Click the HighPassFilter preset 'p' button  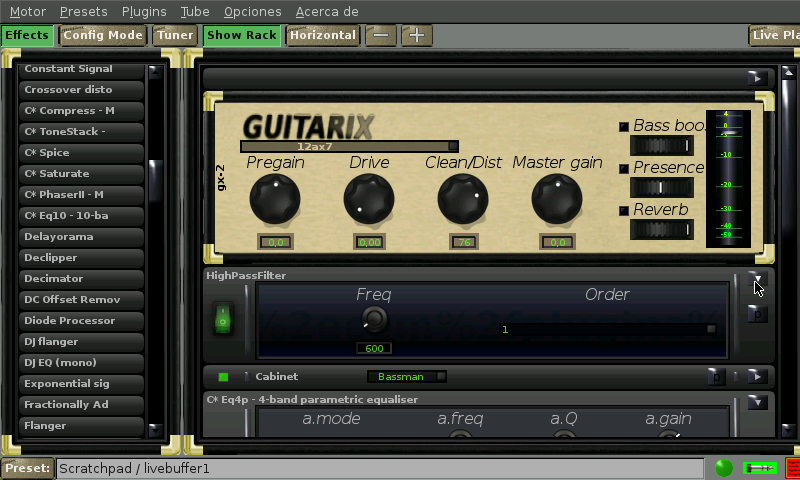point(757,314)
